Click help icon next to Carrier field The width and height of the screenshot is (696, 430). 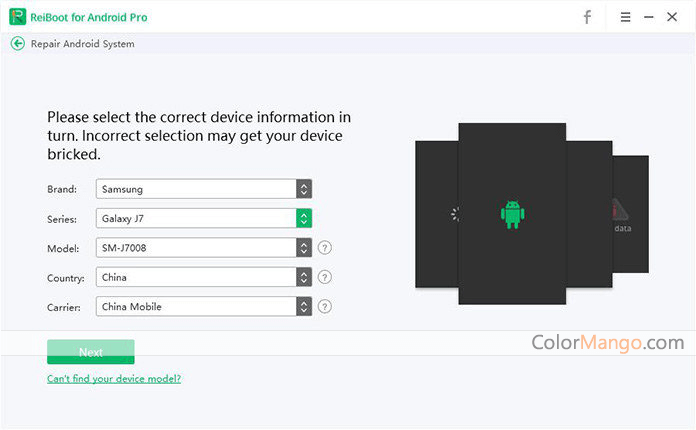pyautogui.click(x=325, y=307)
